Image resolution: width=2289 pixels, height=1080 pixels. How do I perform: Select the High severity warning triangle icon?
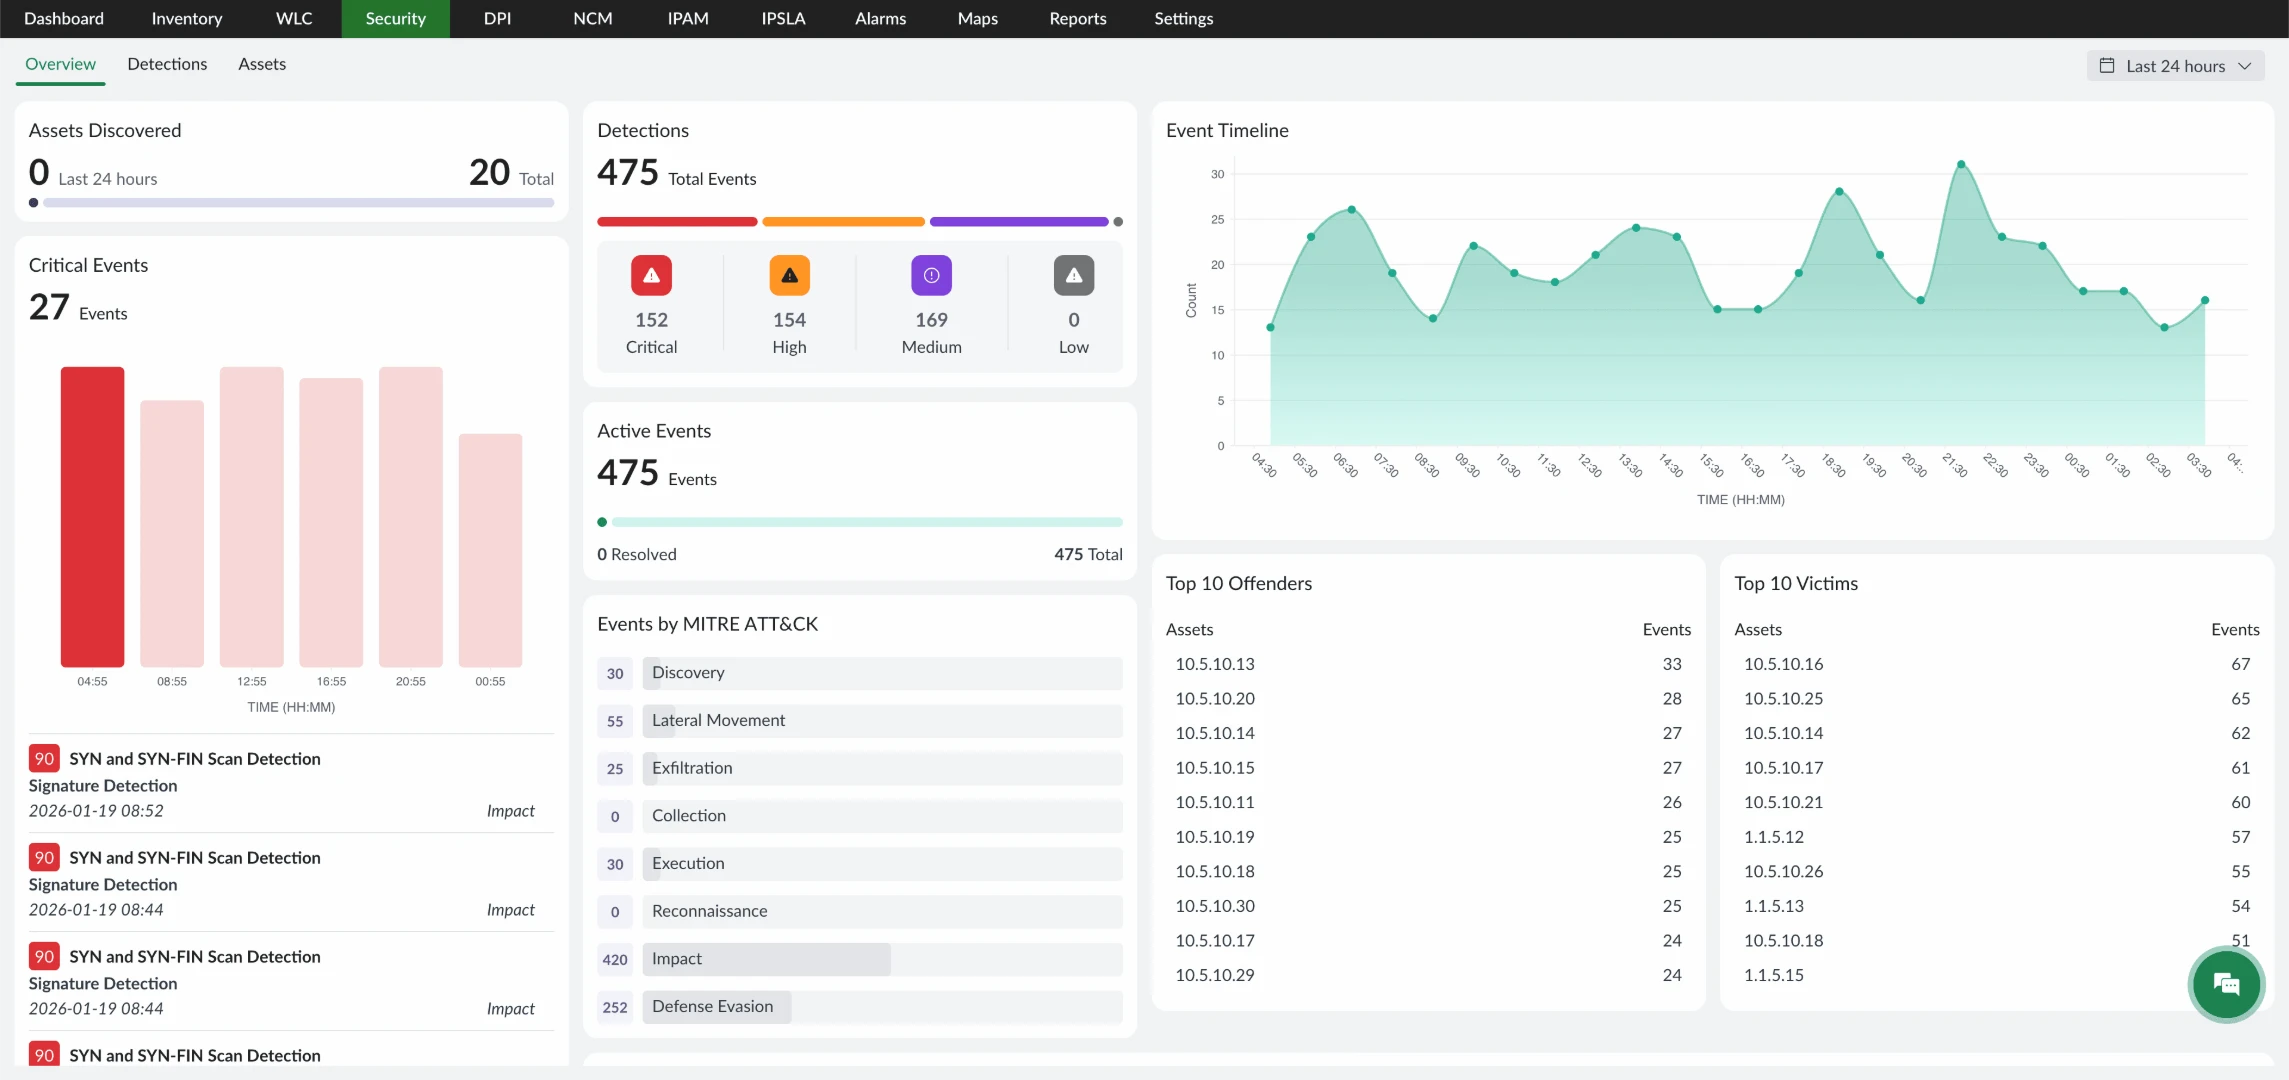(x=789, y=275)
